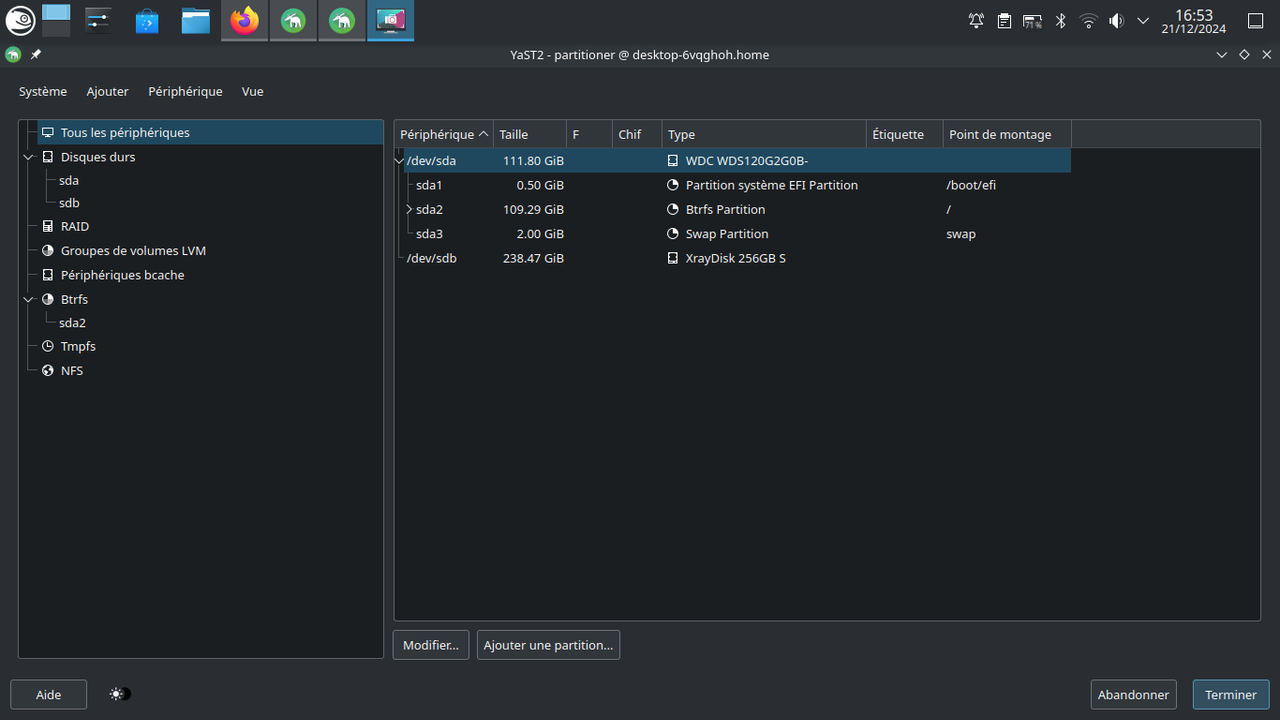Open the clock showing 16:53
The image size is (1280, 720).
[1193, 21]
